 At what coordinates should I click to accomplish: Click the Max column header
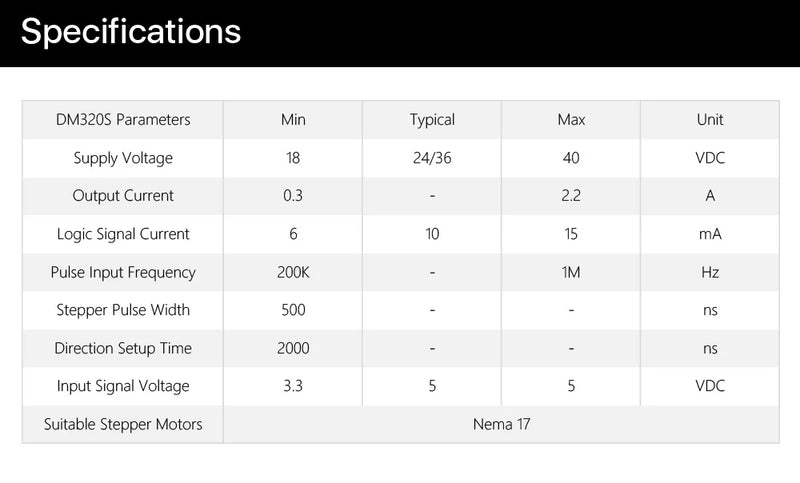[571, 120]
